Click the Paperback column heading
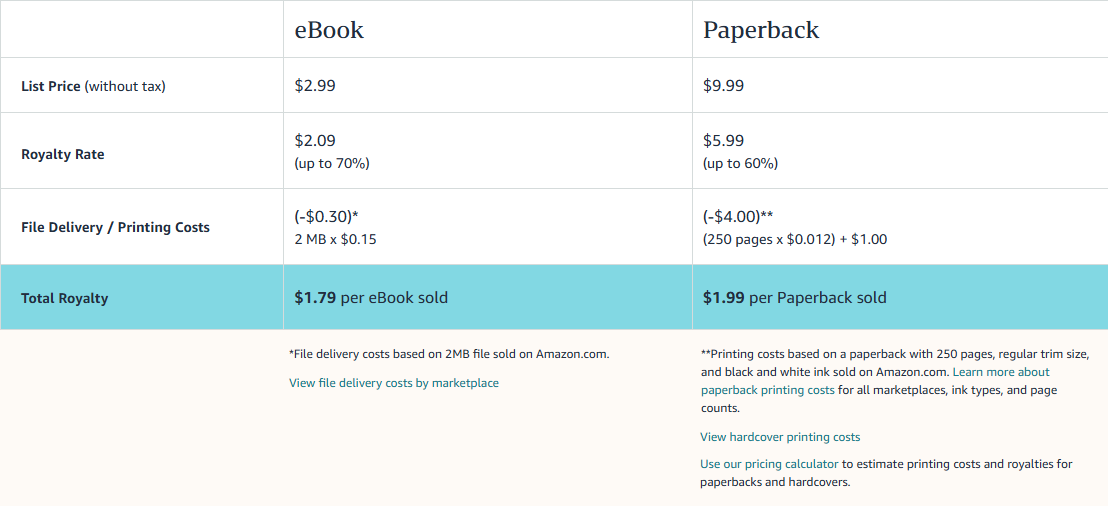 point(761,30)
